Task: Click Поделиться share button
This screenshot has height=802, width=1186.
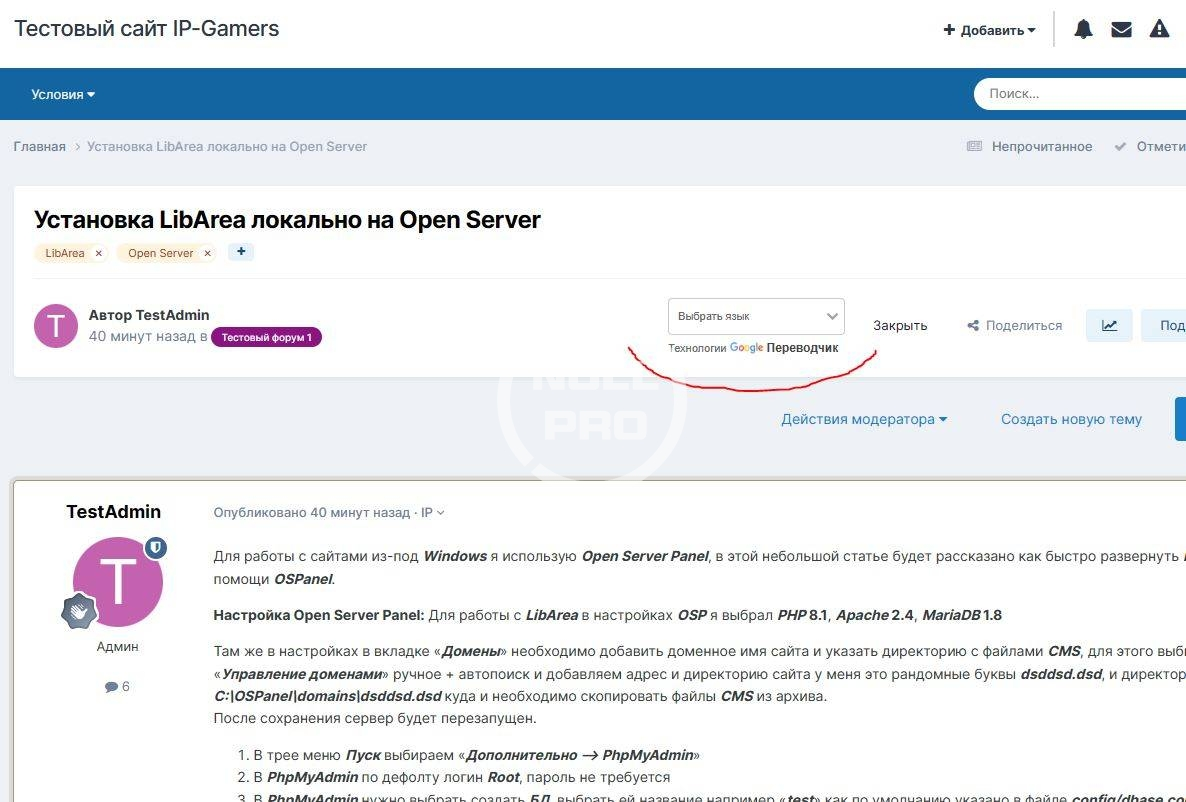Action: [x=1014, y=325]
